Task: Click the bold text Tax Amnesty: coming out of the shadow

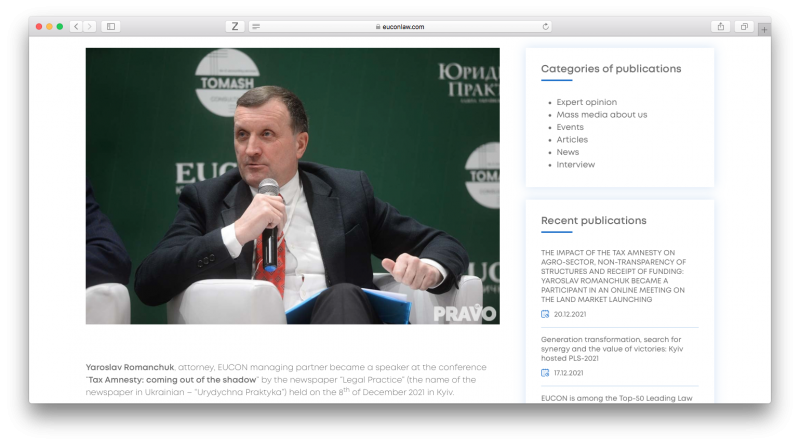Action: point(172,380)
